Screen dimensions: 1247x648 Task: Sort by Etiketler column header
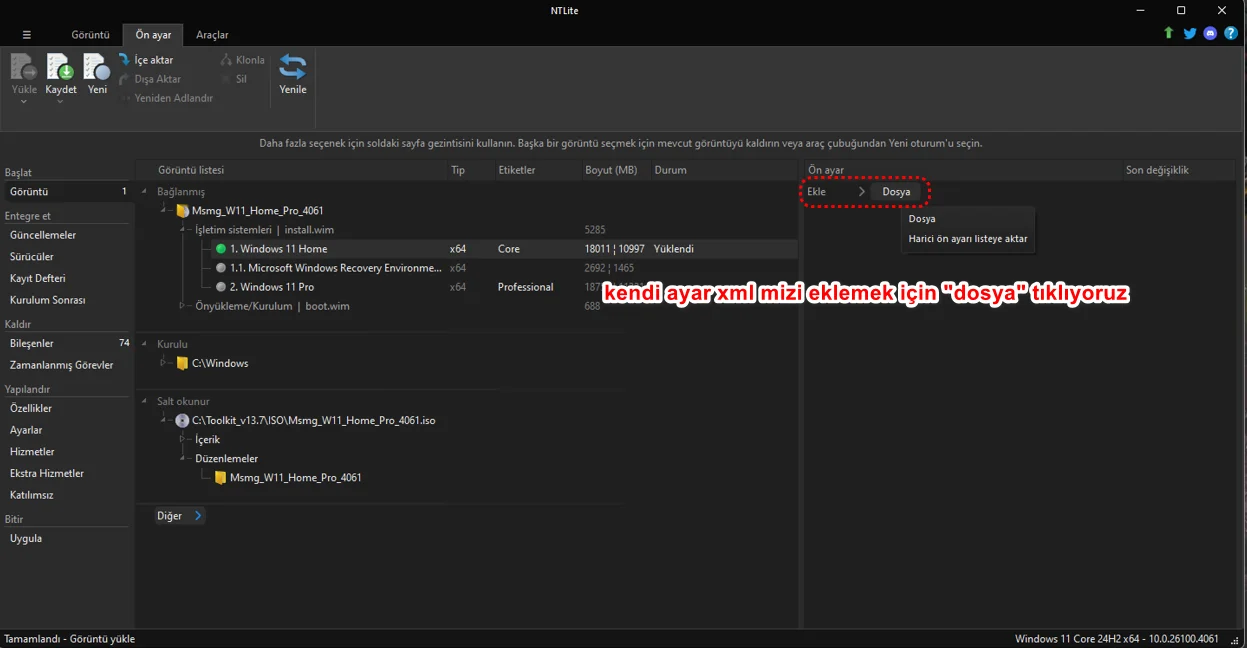coord(517,170)
